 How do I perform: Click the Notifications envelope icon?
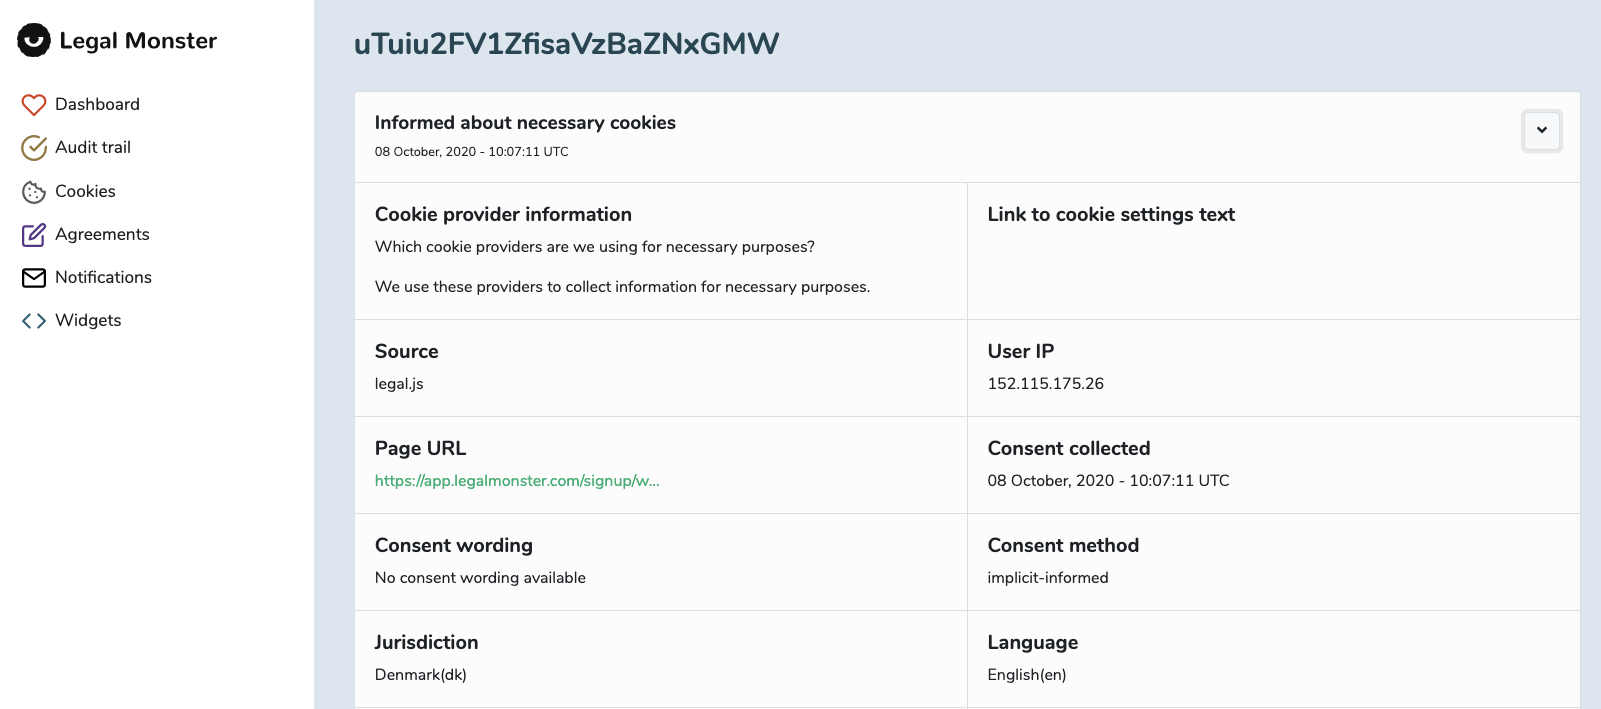coord(34,278)
